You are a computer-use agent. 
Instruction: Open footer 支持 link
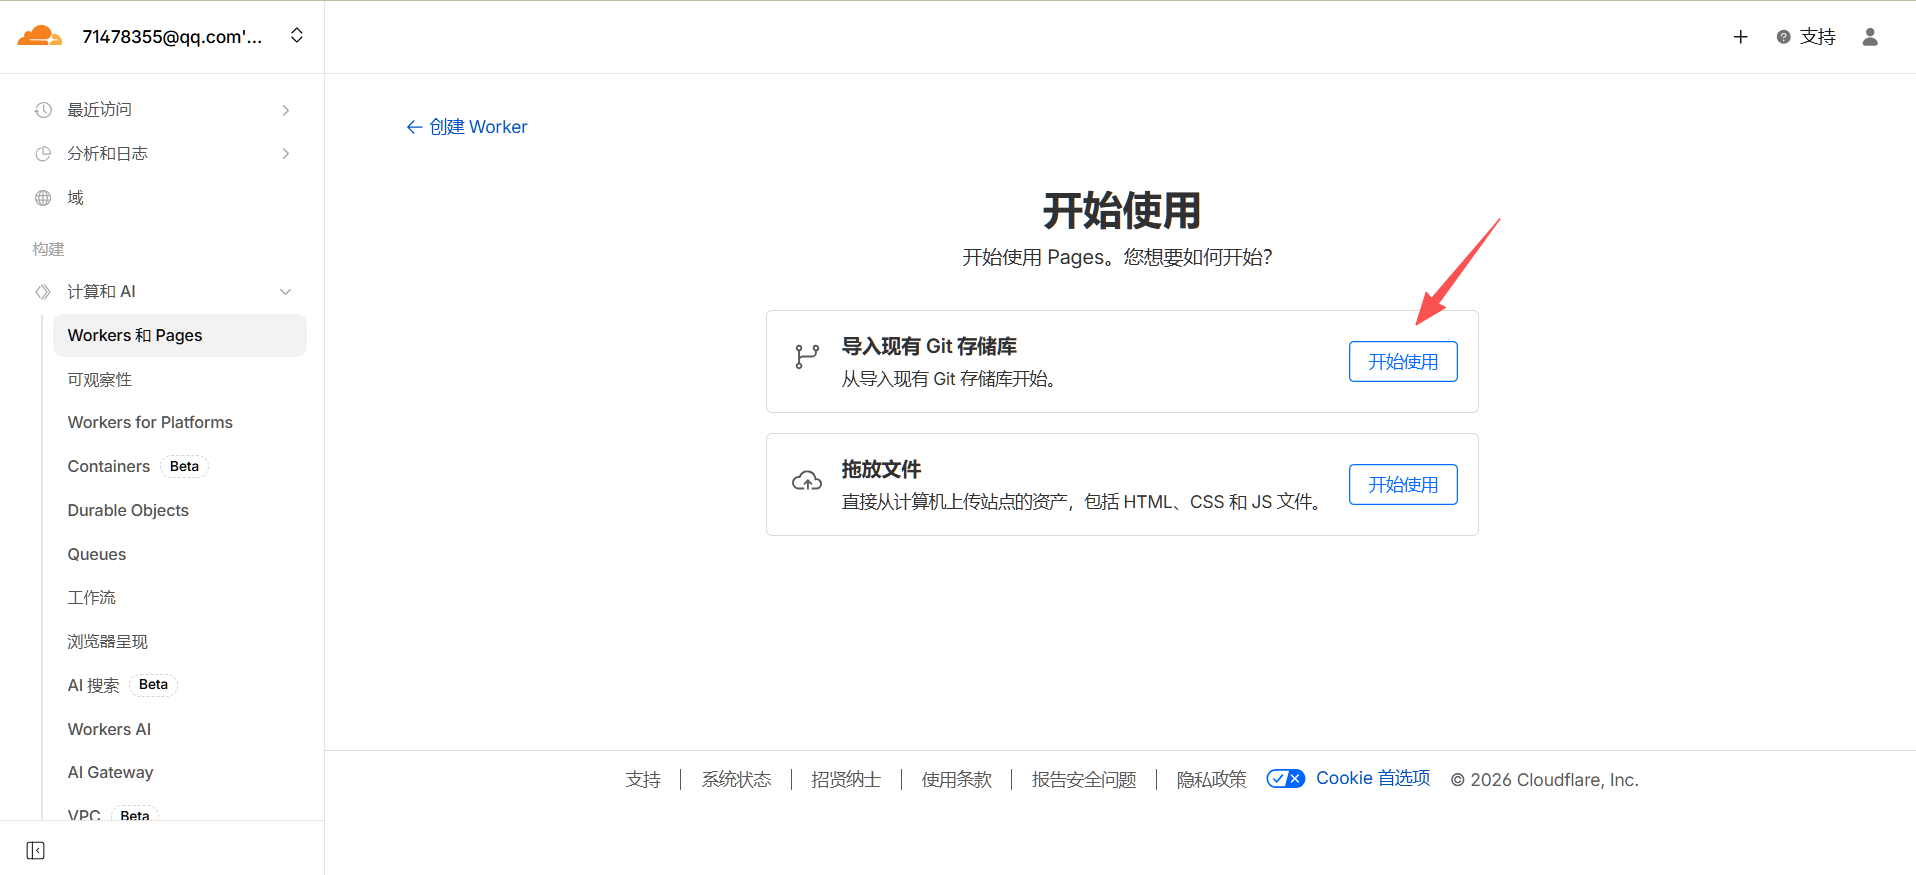(x=643, y=780)
